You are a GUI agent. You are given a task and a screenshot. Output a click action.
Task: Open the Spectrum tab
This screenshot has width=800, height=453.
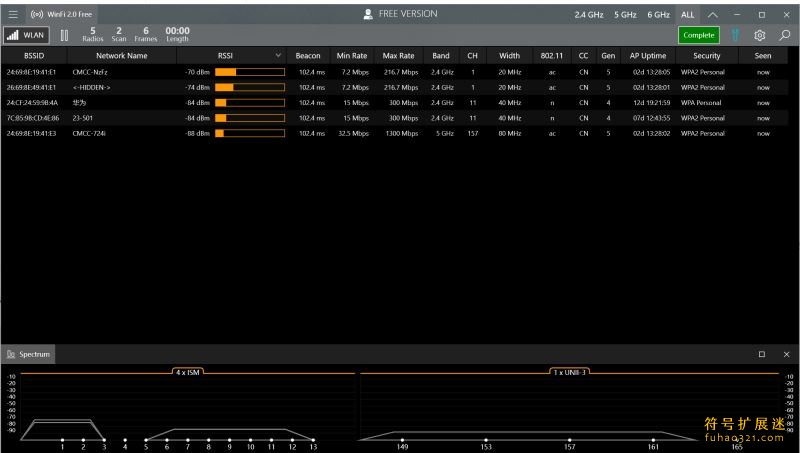28,354
